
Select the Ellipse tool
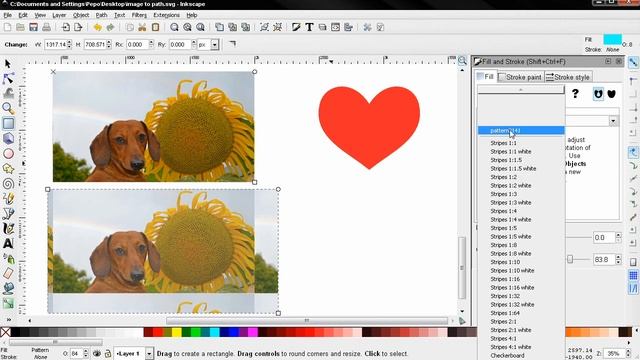pyautogui.click(x=8, y=153)
